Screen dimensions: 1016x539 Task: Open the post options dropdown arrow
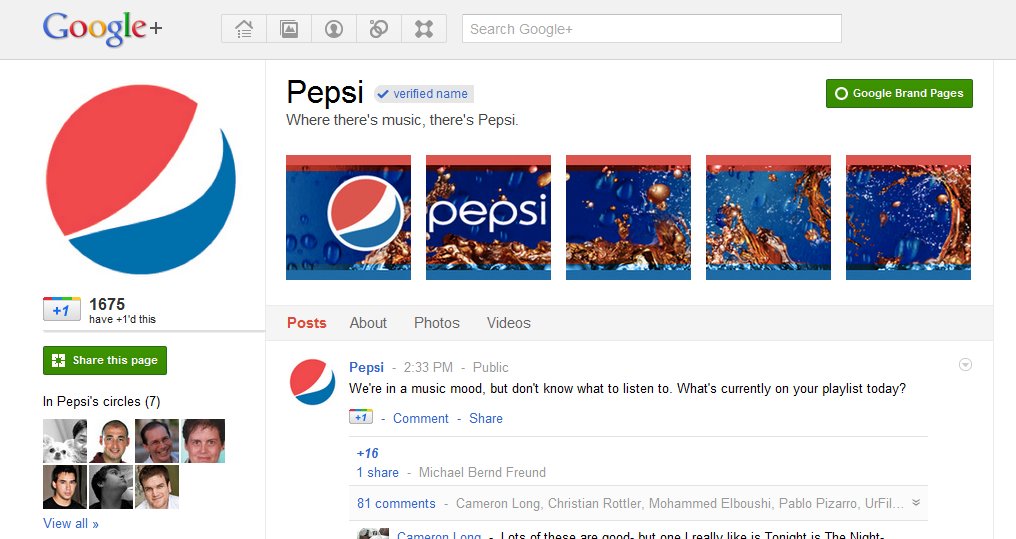(965, 365)
